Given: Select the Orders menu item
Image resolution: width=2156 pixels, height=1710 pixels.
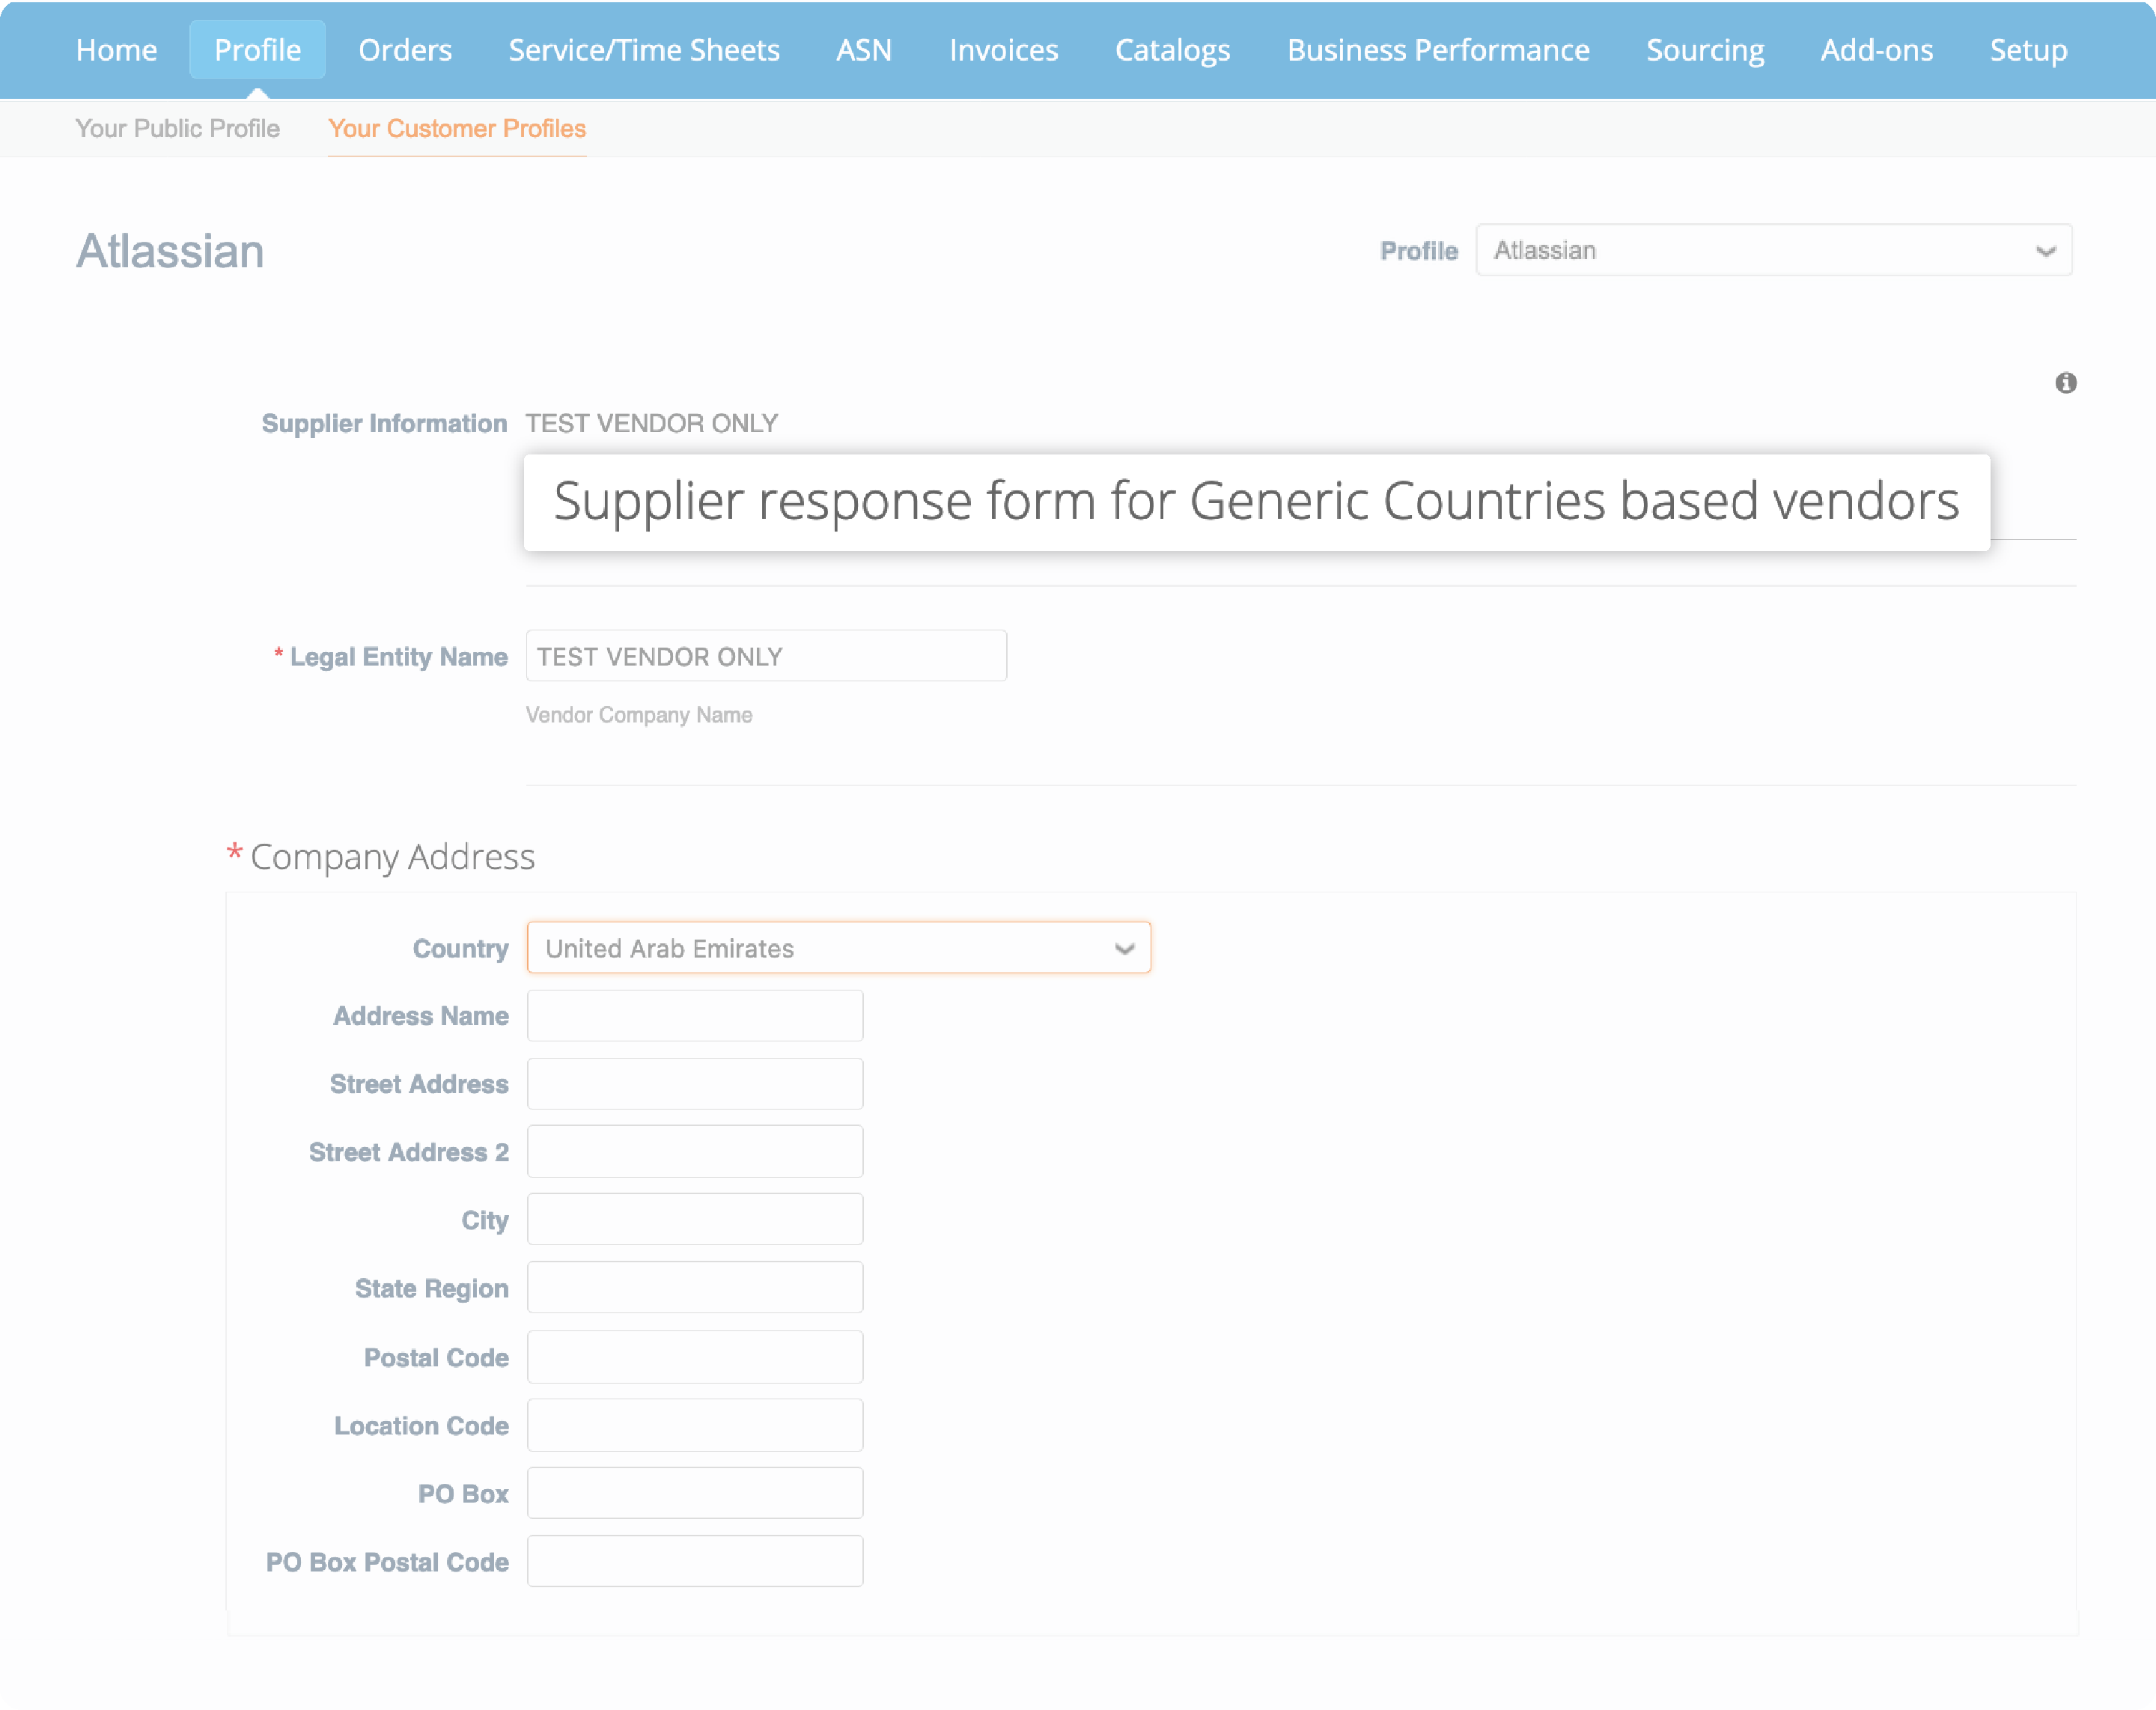Looking at the screenshot, I should tap(405, 50).
